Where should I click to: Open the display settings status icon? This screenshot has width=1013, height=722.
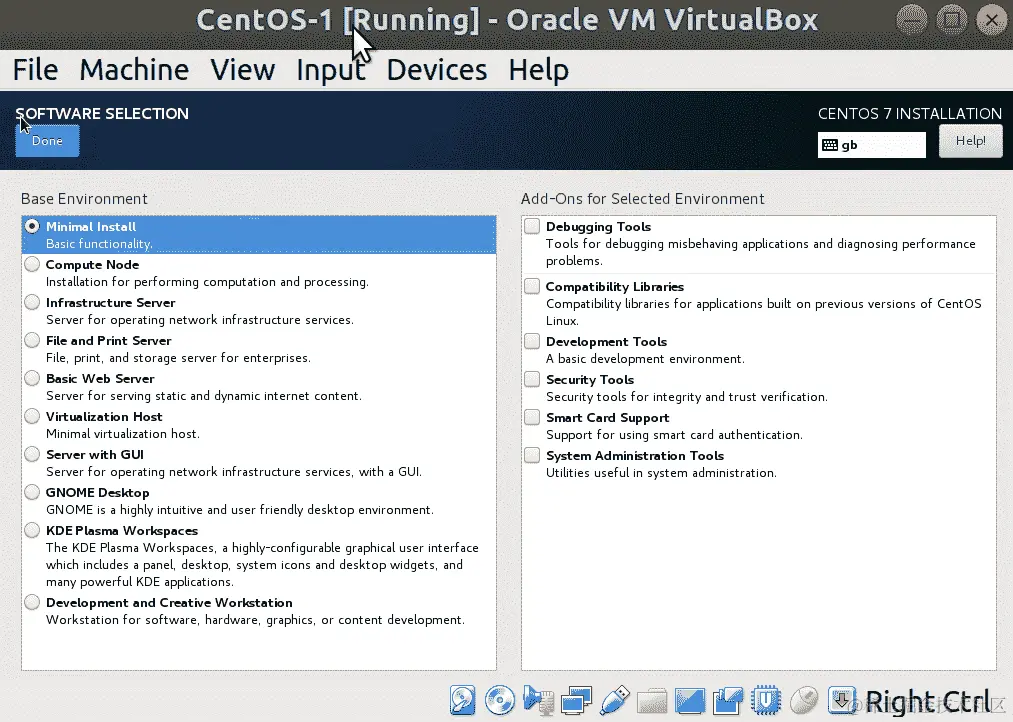coord(690,701)
